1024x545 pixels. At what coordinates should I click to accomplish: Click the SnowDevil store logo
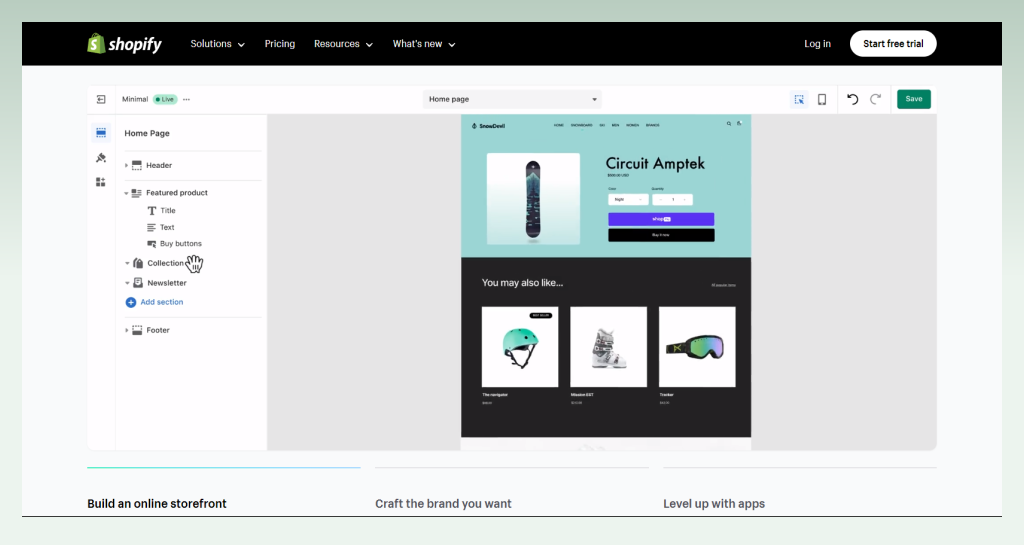(x=488, y=126)
